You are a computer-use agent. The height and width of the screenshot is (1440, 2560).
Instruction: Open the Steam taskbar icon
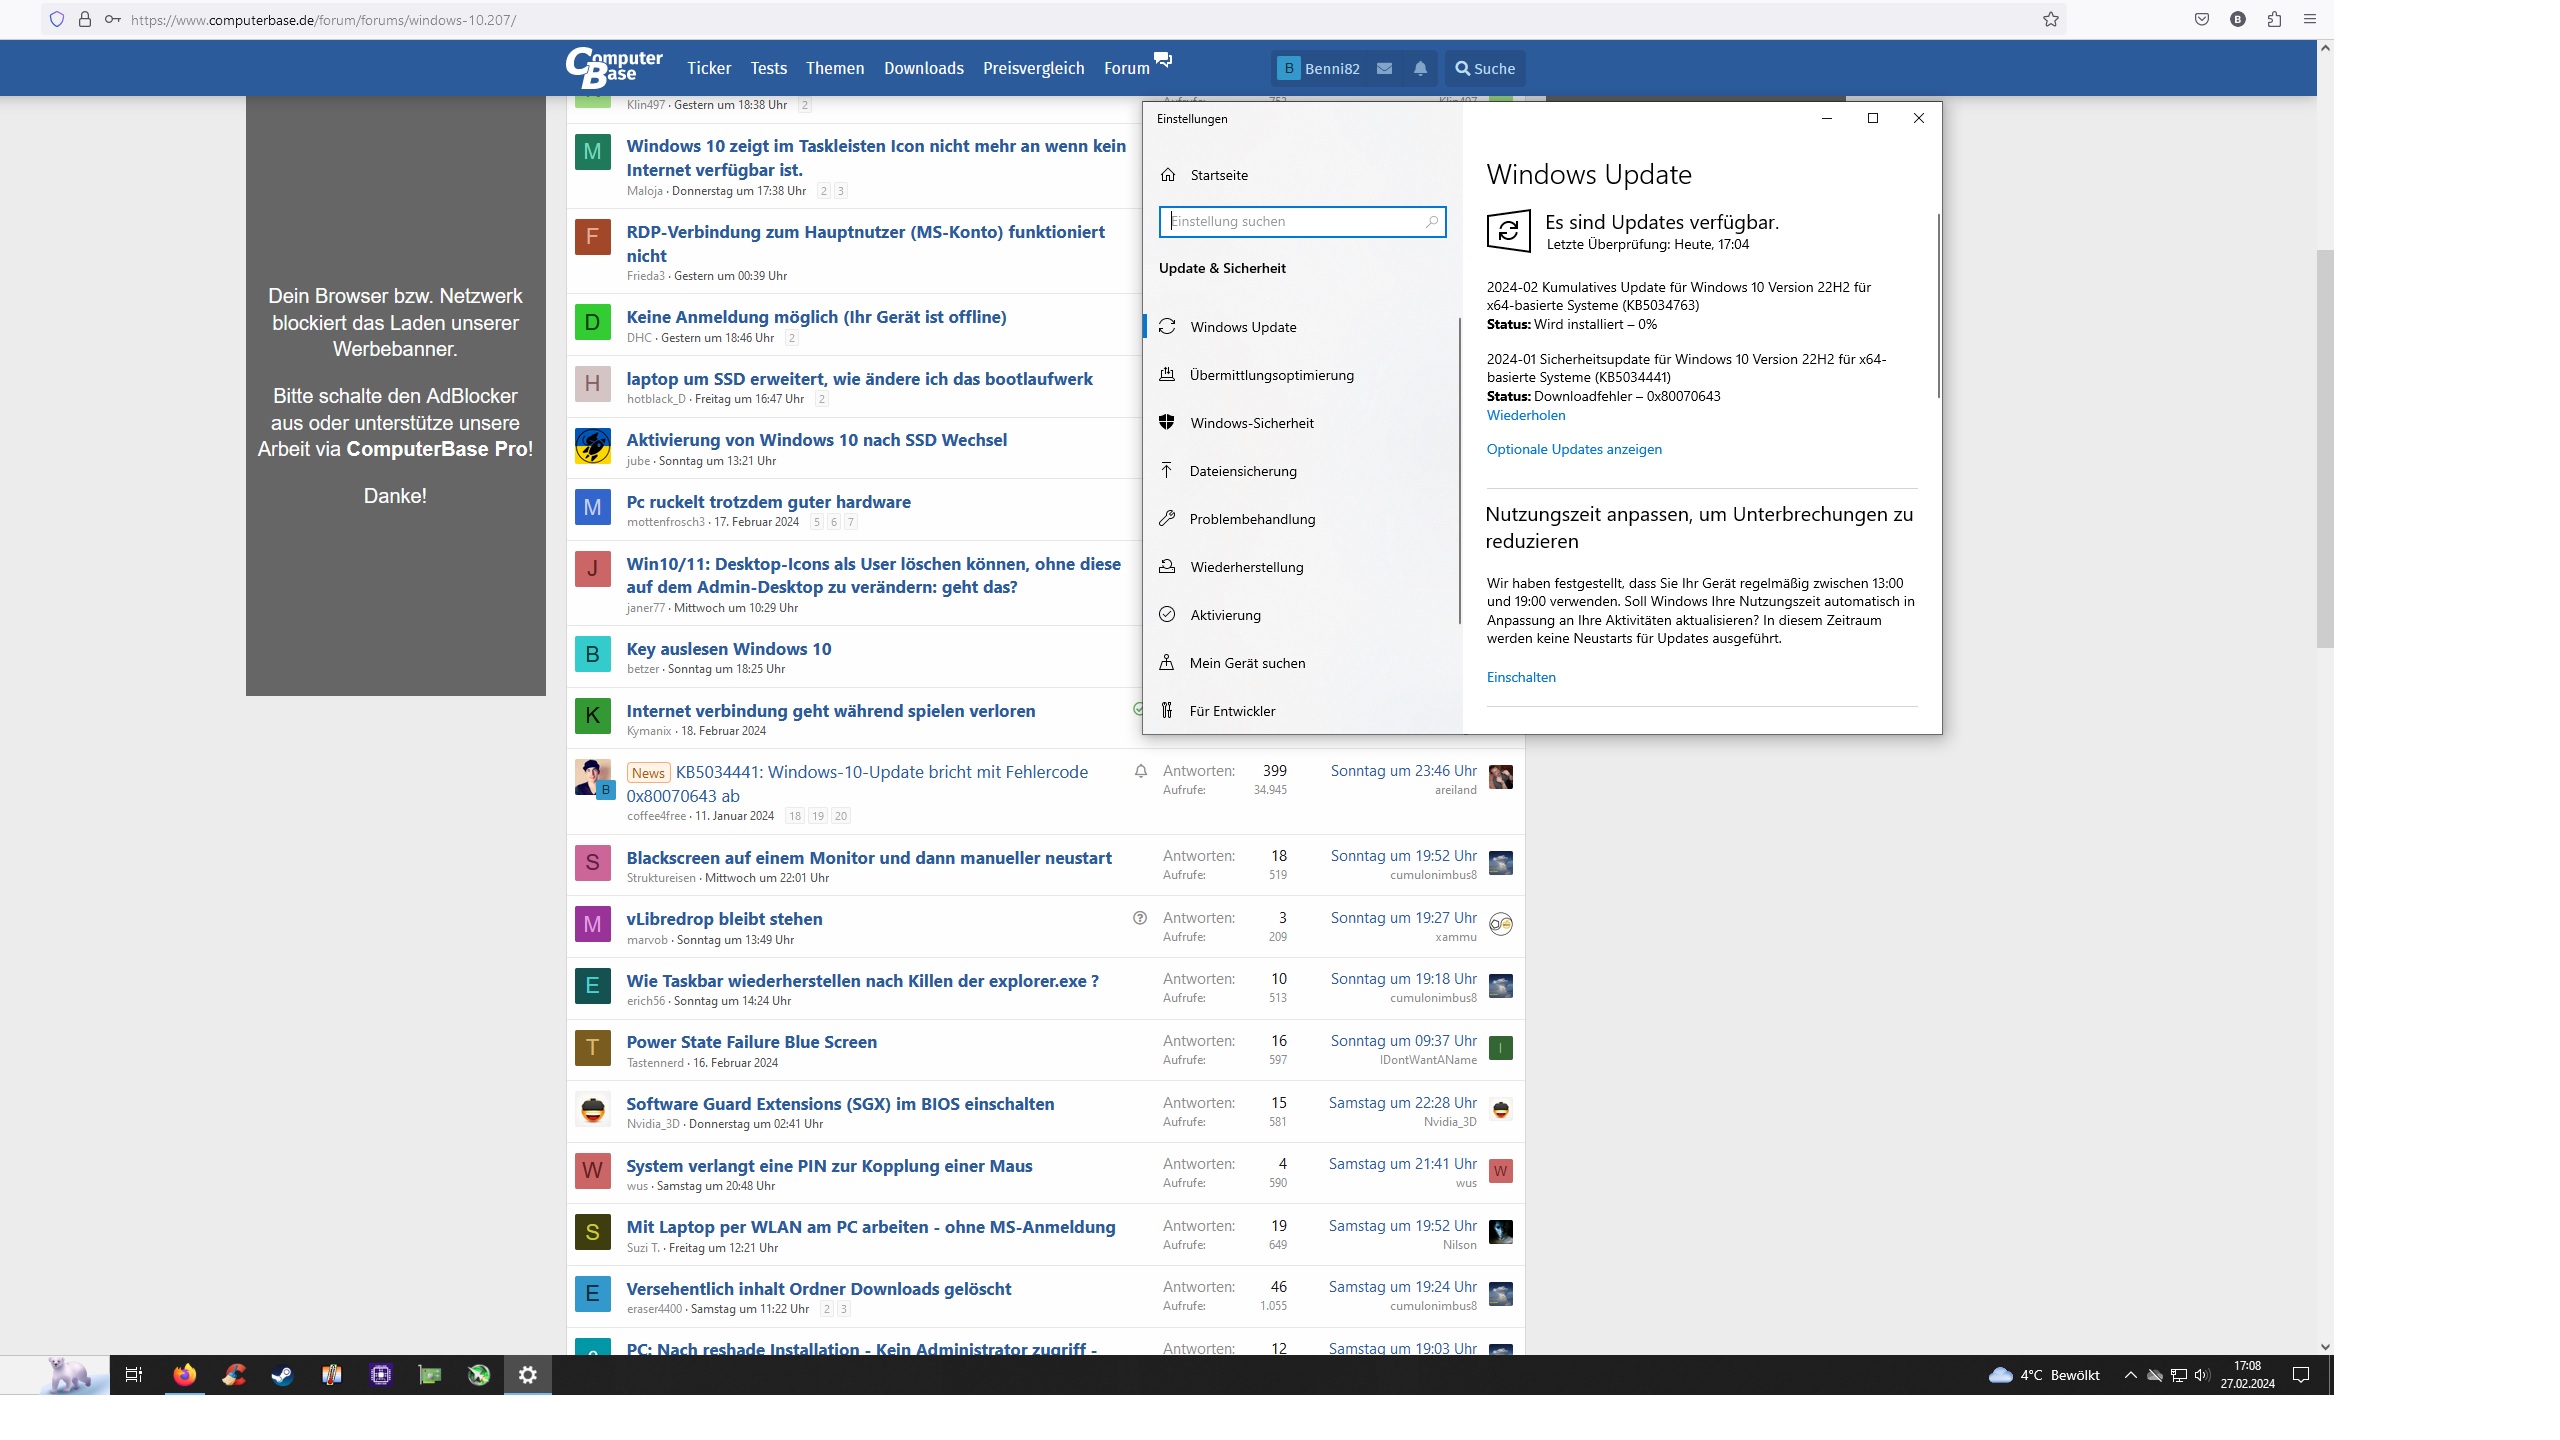click(282, 1375)
